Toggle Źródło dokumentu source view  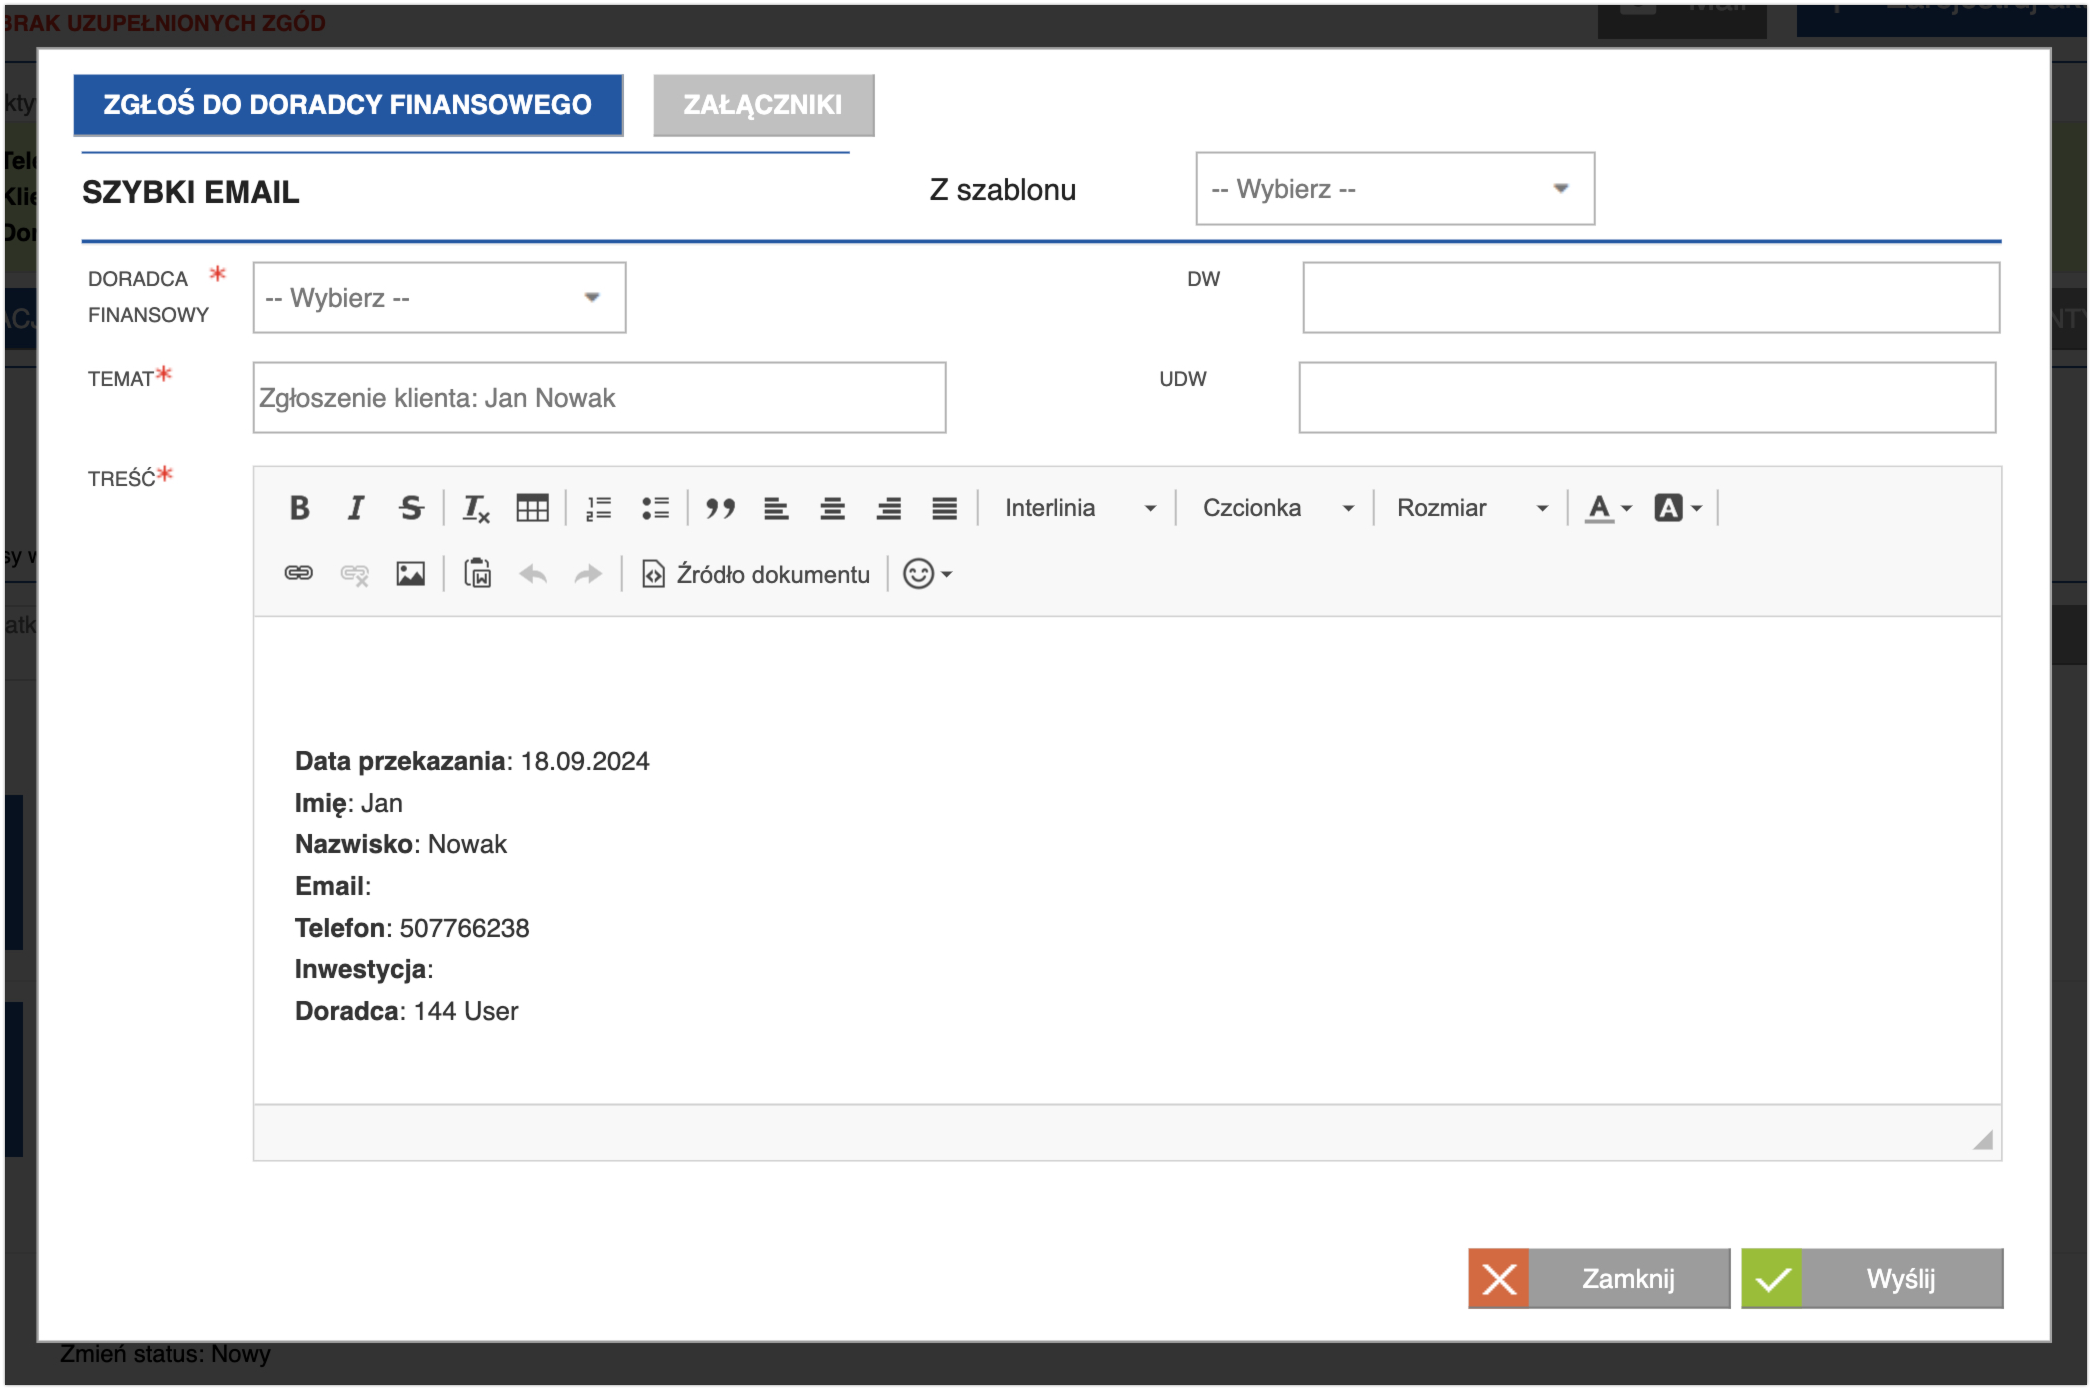[756, 574]
